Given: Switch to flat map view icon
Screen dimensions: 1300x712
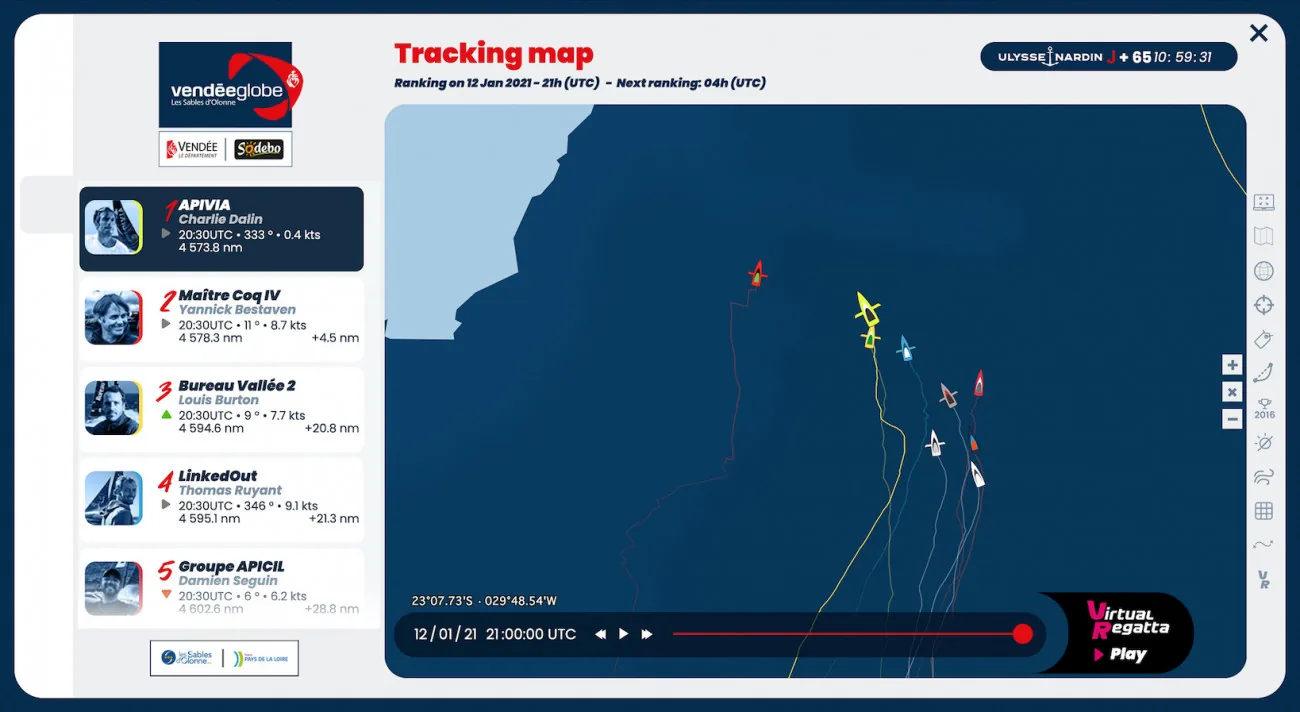Looking at the screenshot, I should 1263,237.
